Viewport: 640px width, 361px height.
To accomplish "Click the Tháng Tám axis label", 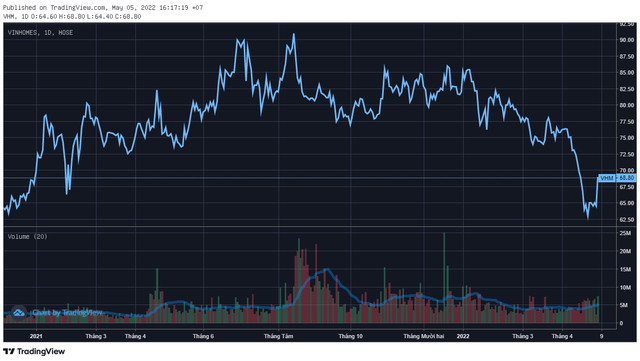I will tap(278, 336).
